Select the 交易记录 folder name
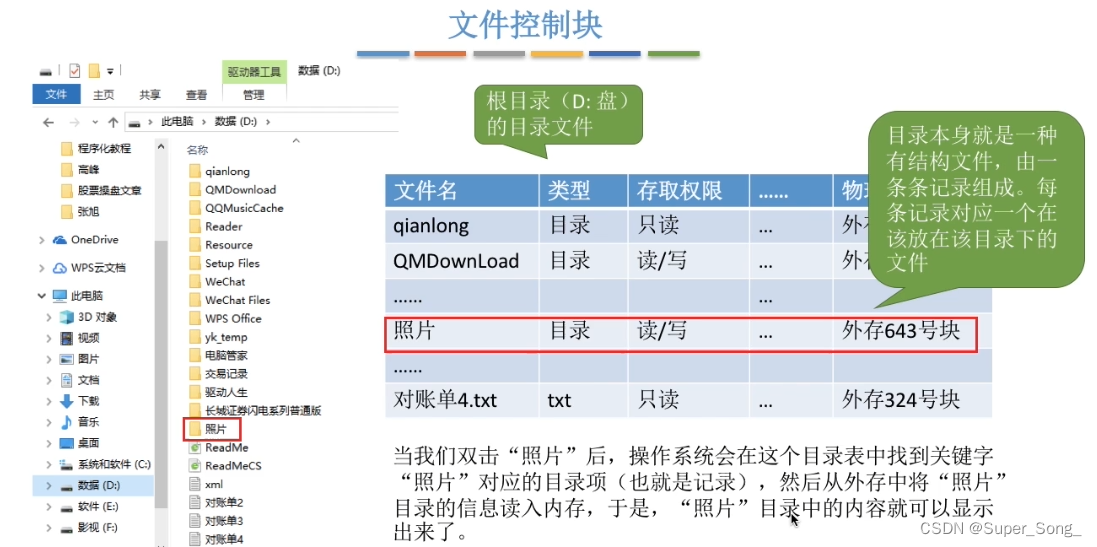1097x547 pixels. point(226,374)
